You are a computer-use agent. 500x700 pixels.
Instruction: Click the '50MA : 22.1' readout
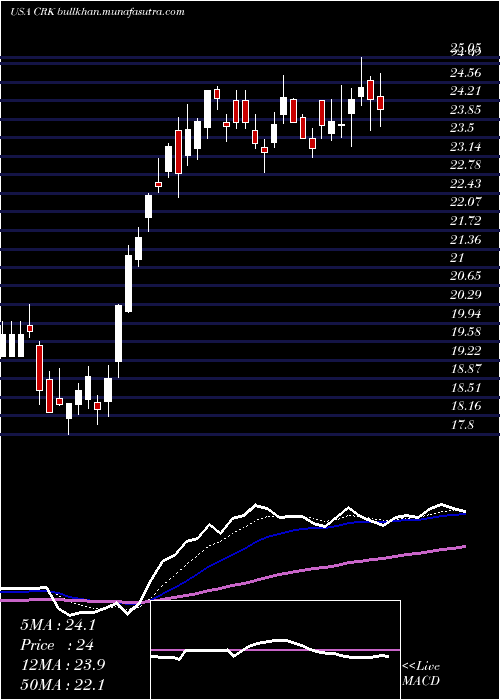(62, 684)
